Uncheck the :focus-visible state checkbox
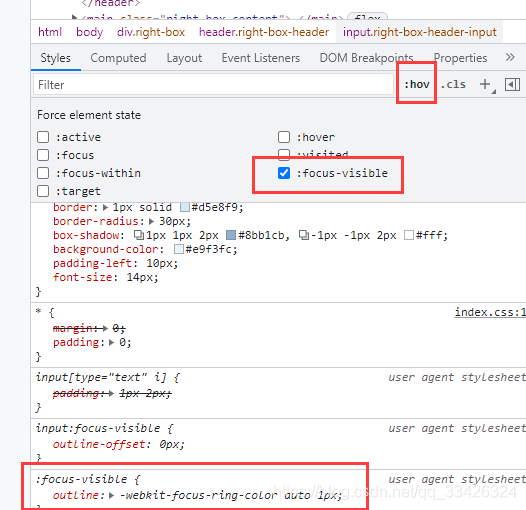 (x=284, y=173)
